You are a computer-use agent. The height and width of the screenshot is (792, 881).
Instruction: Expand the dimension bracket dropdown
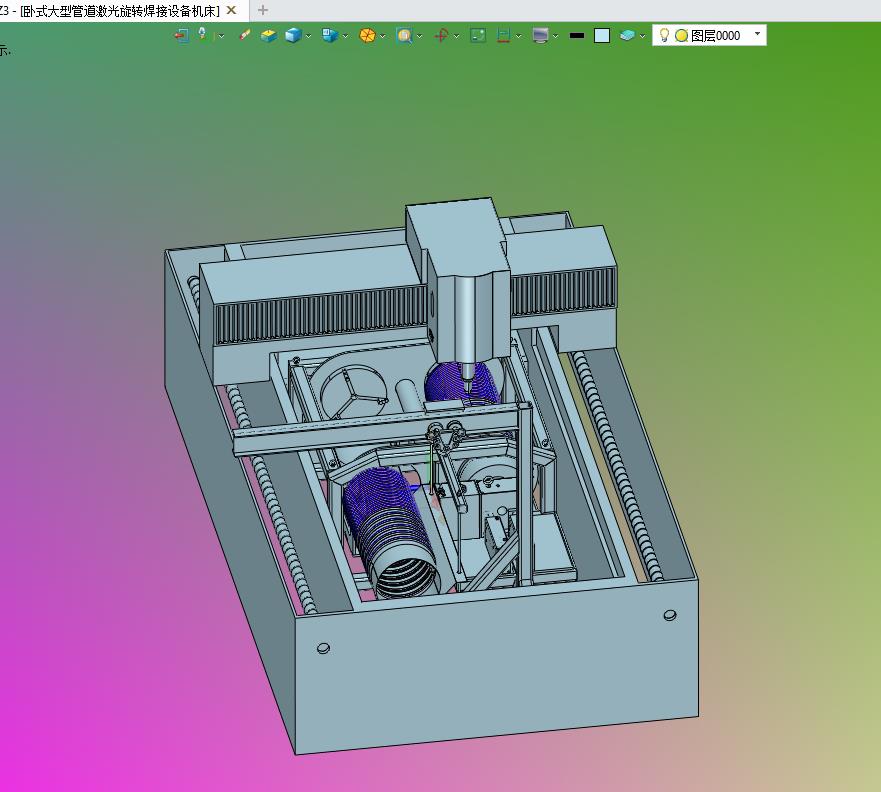tap(519, 36)
